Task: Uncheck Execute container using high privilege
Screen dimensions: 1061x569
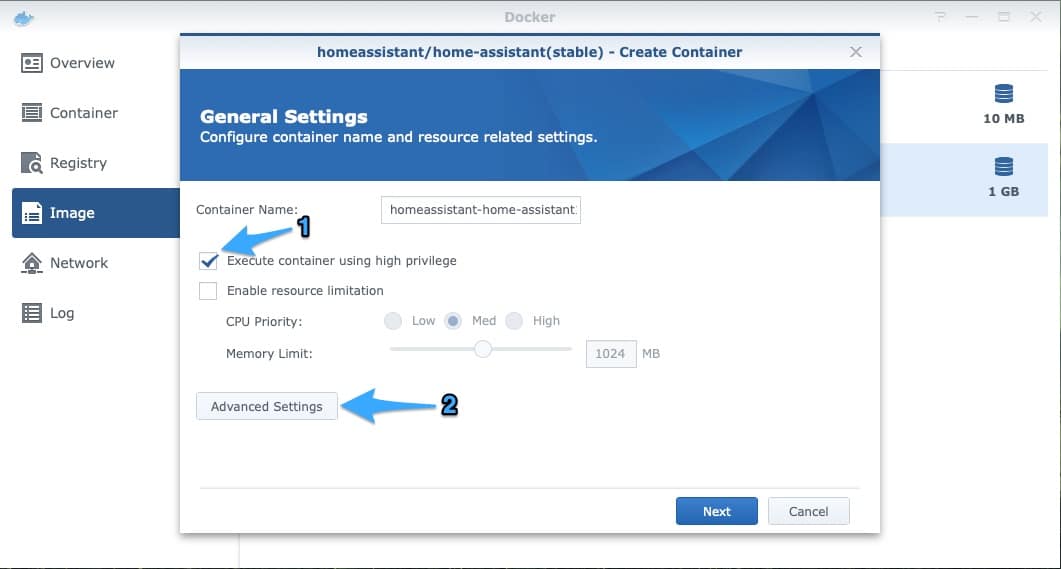Action: tap(208, 261)
